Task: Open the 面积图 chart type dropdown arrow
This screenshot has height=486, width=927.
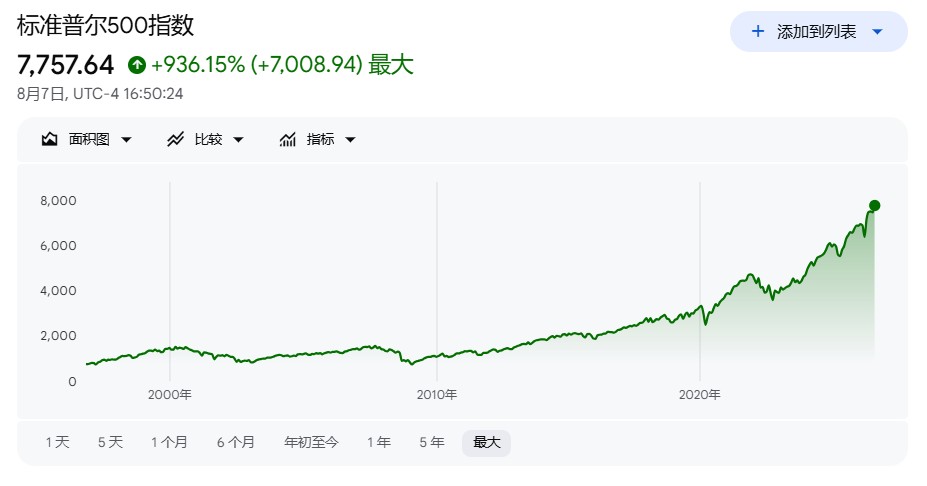Action: point(126,140)
